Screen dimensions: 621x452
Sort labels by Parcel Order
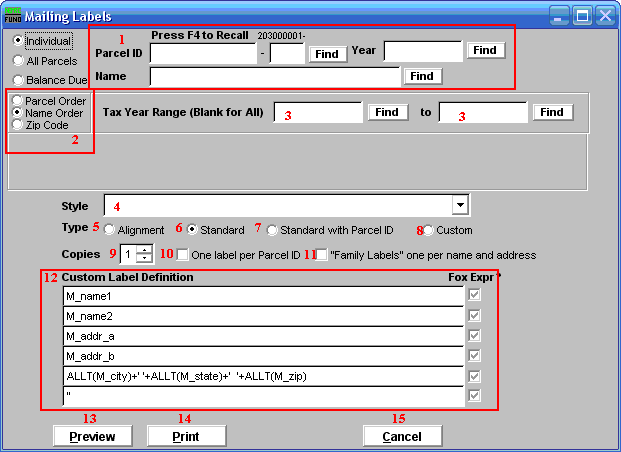tap(17, 101)
